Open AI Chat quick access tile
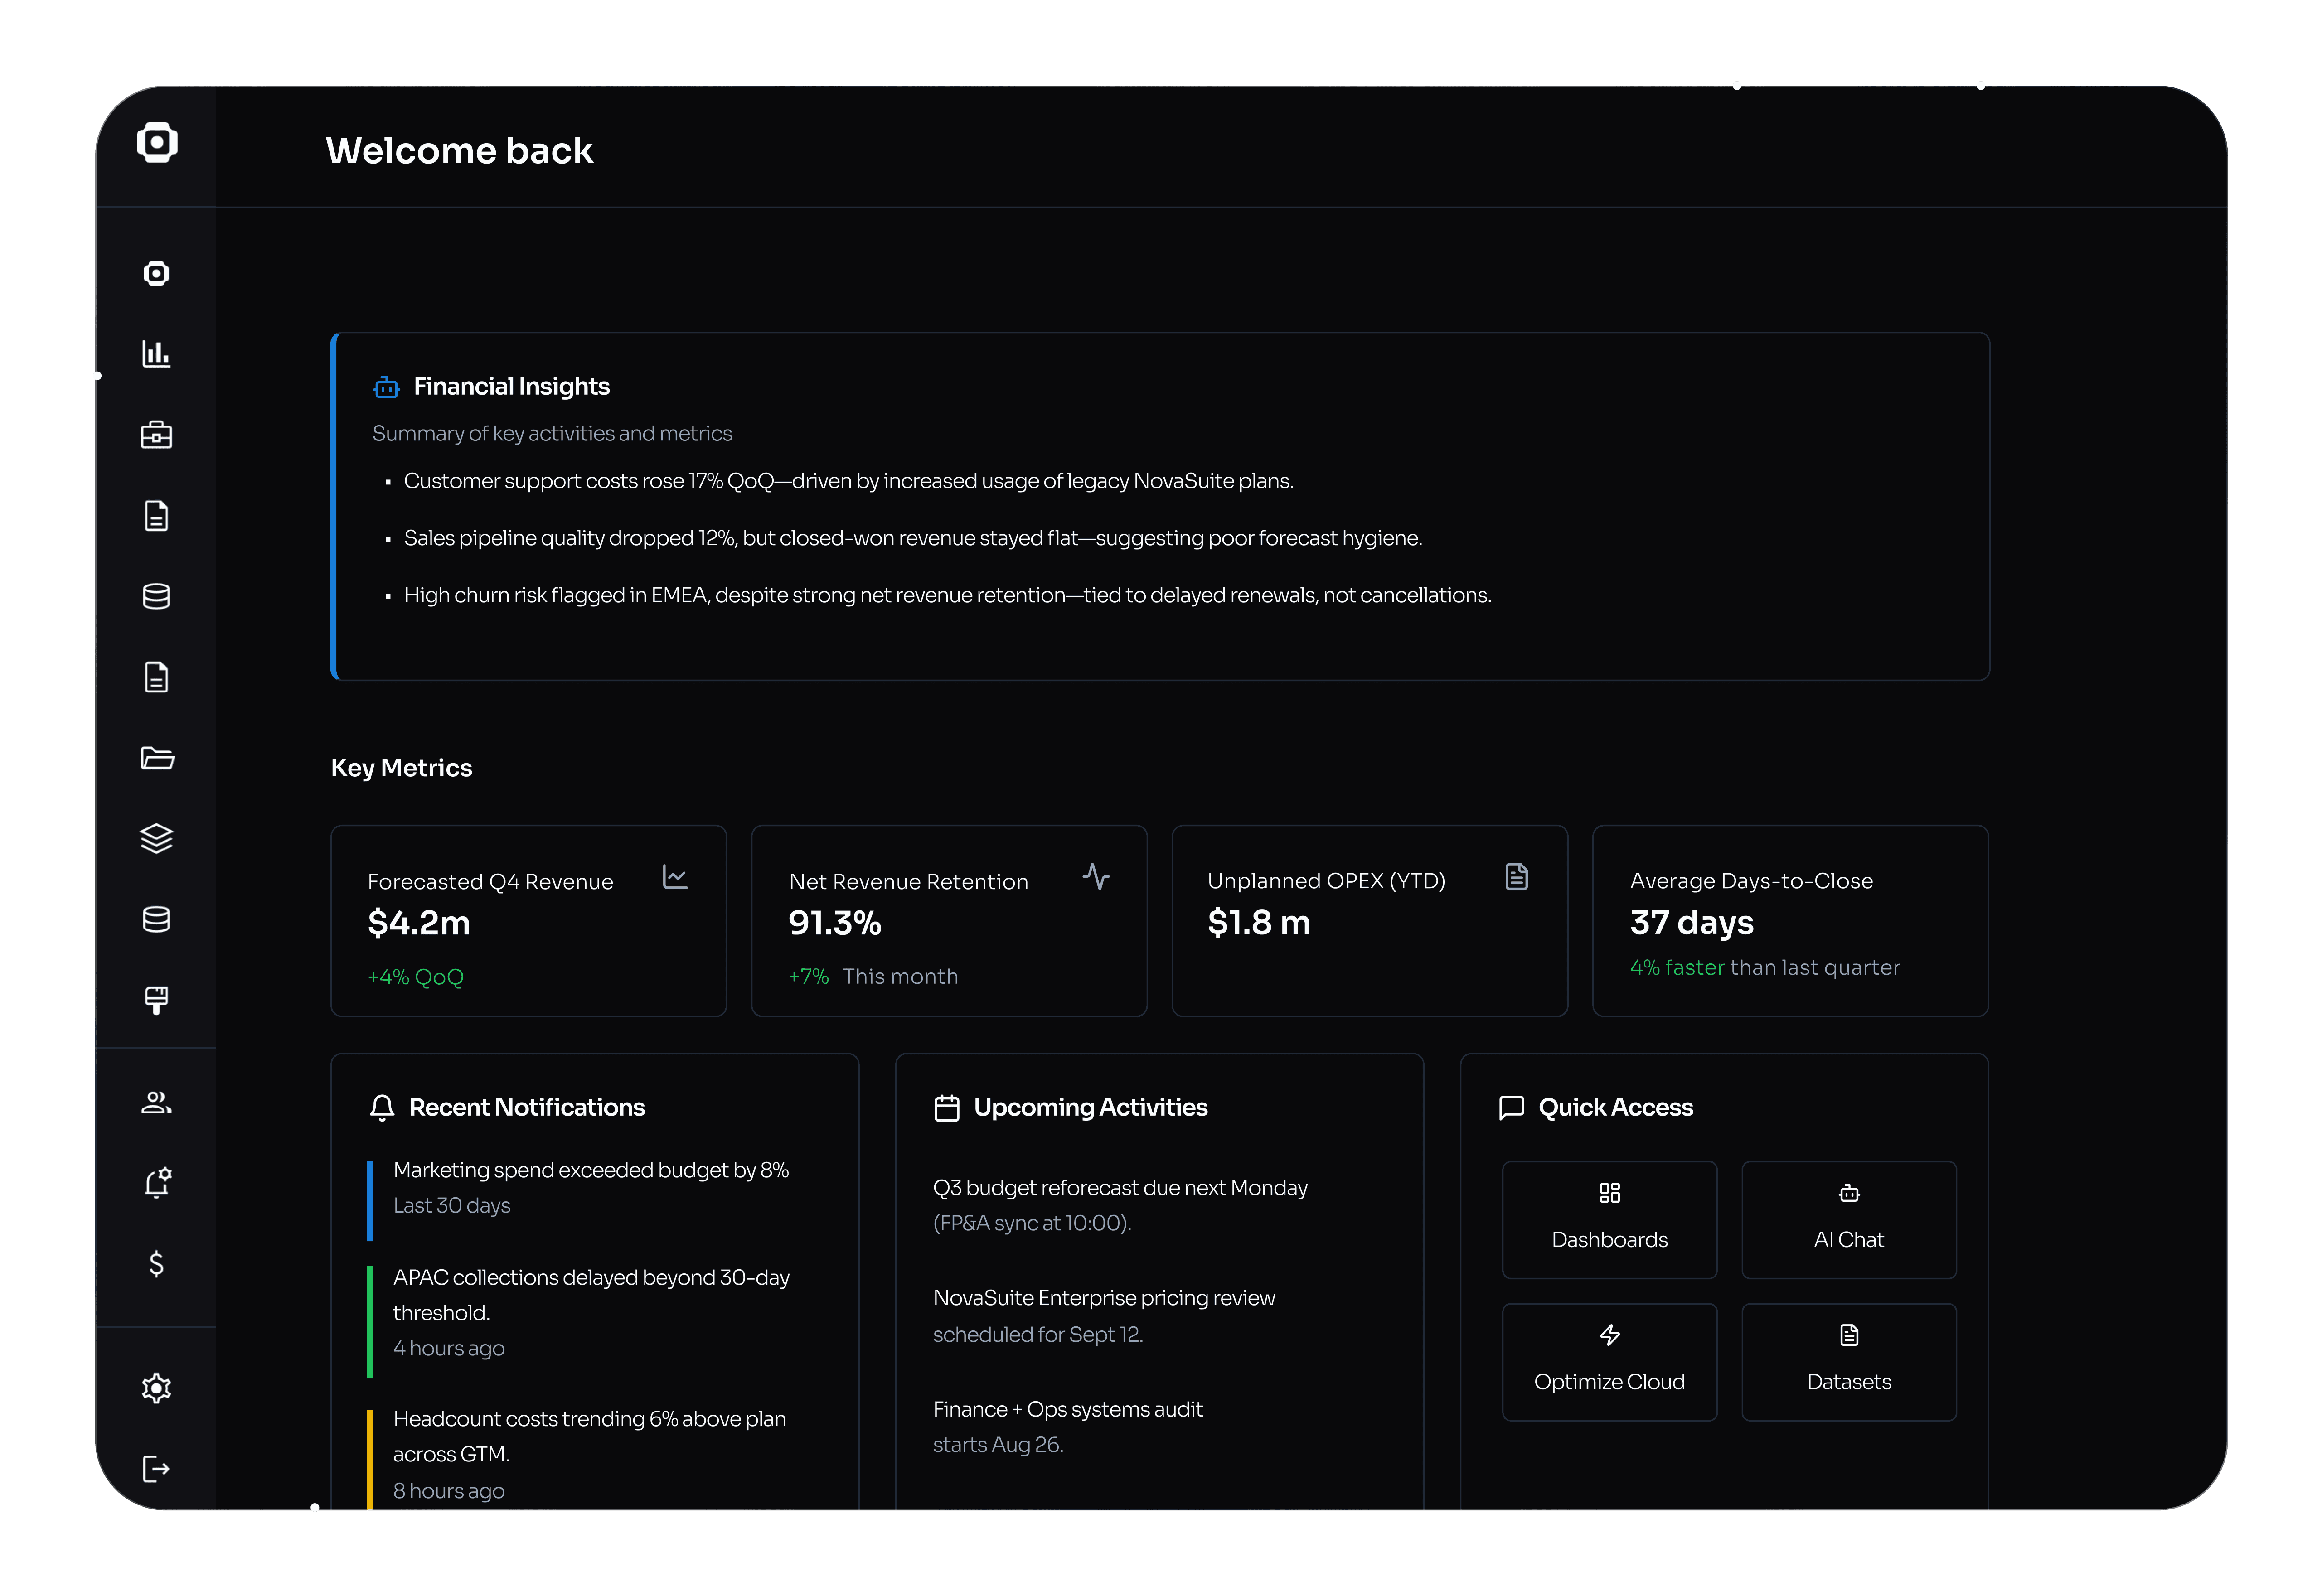 coord(1848,1219)
